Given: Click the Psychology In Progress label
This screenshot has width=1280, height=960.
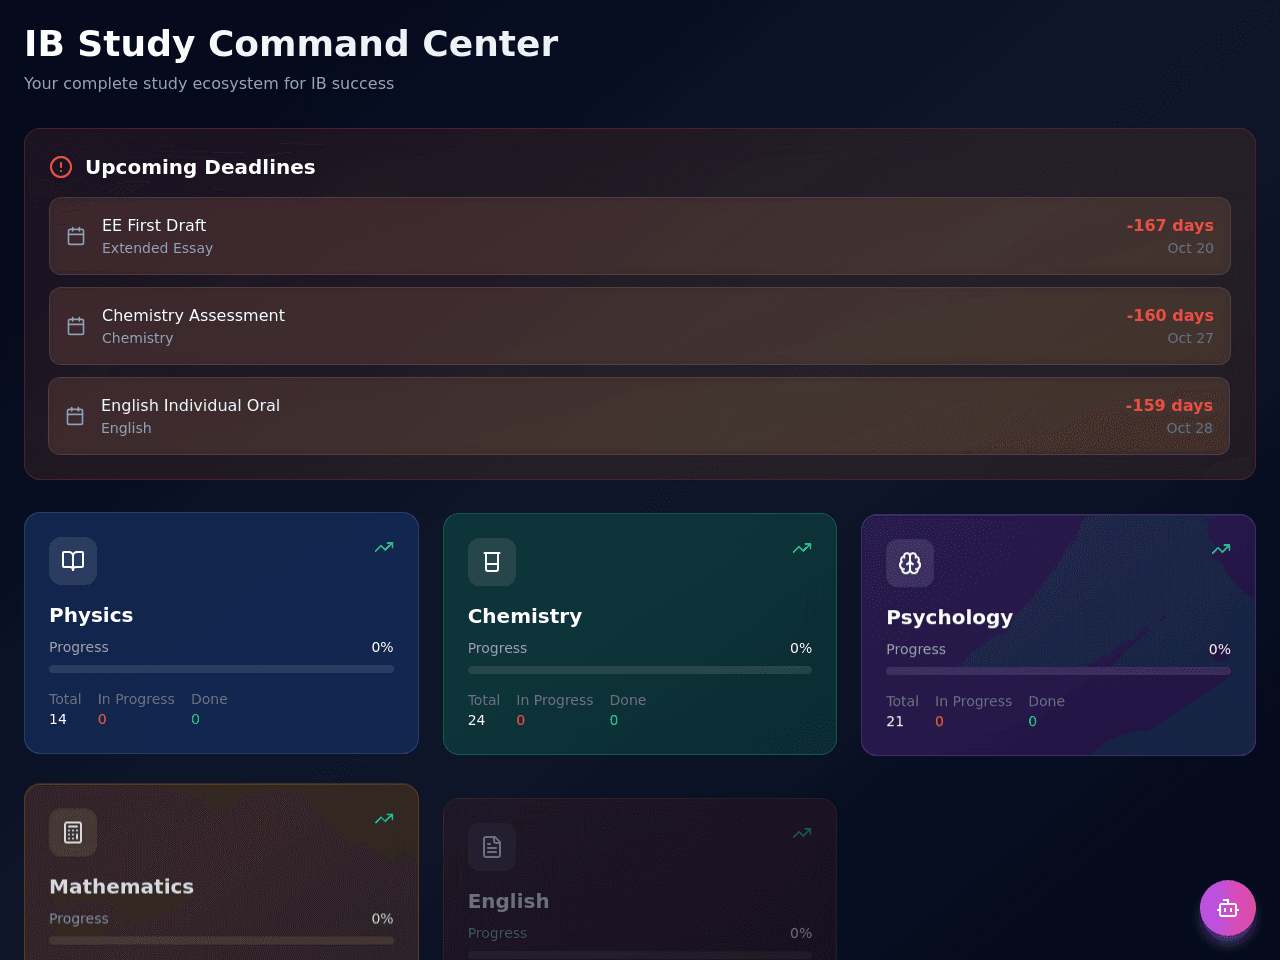Looking at the screenshot, I should click(x=973, y=701).
